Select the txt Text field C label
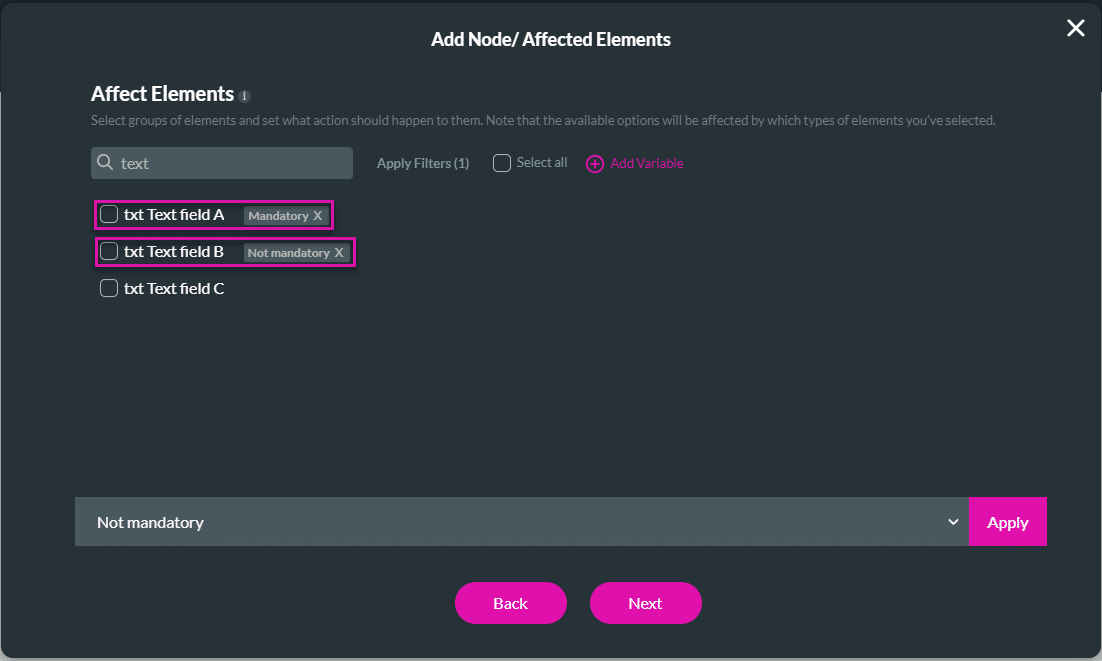This screenshot has width=1102, height=661. coord(174,289)
